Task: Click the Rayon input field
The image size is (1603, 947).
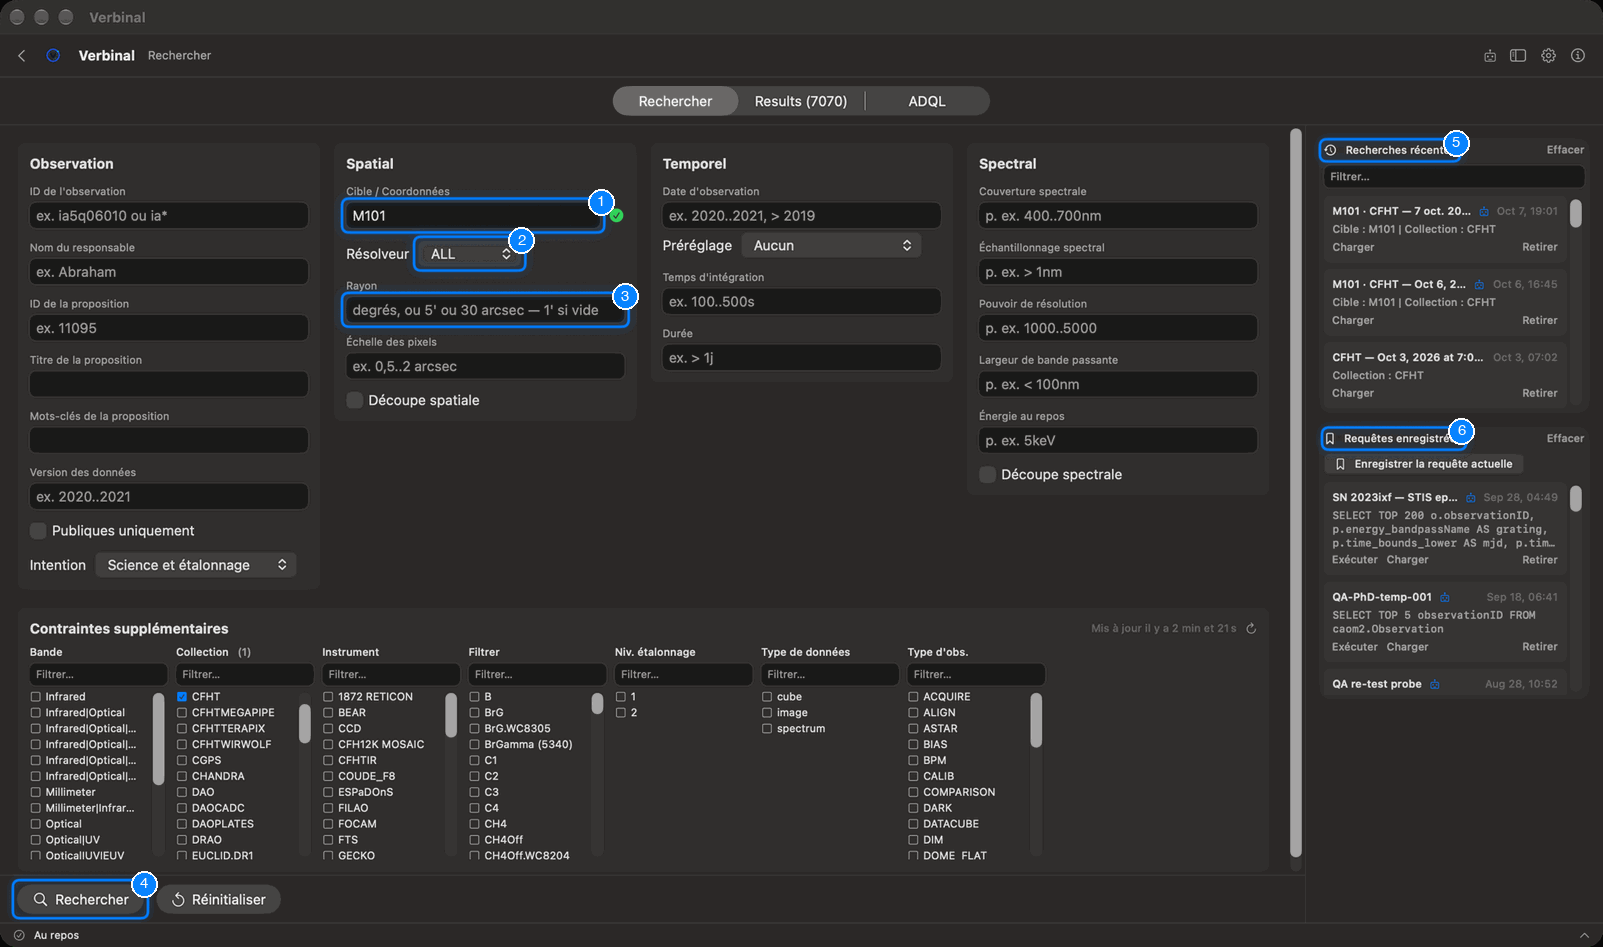Action: click(485, 310)
